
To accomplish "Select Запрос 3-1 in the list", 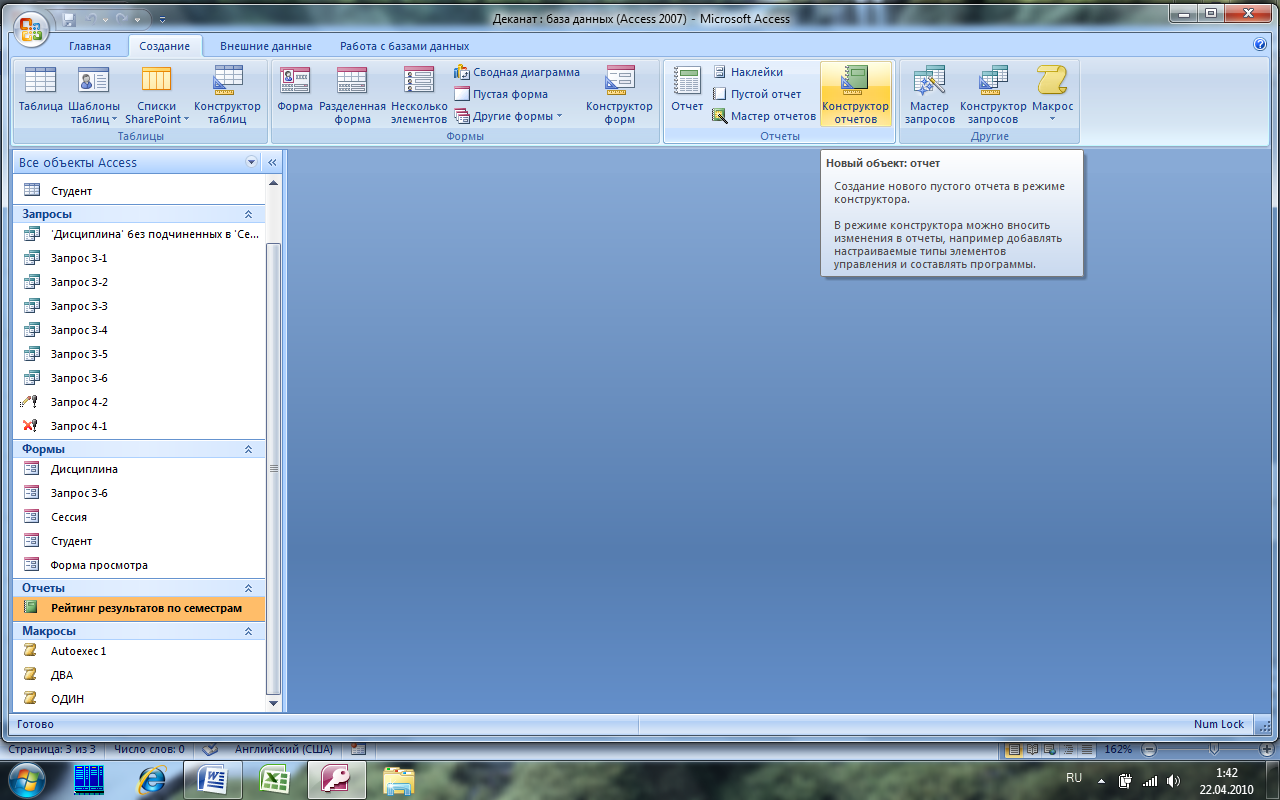I will click(x=139, y=258).
